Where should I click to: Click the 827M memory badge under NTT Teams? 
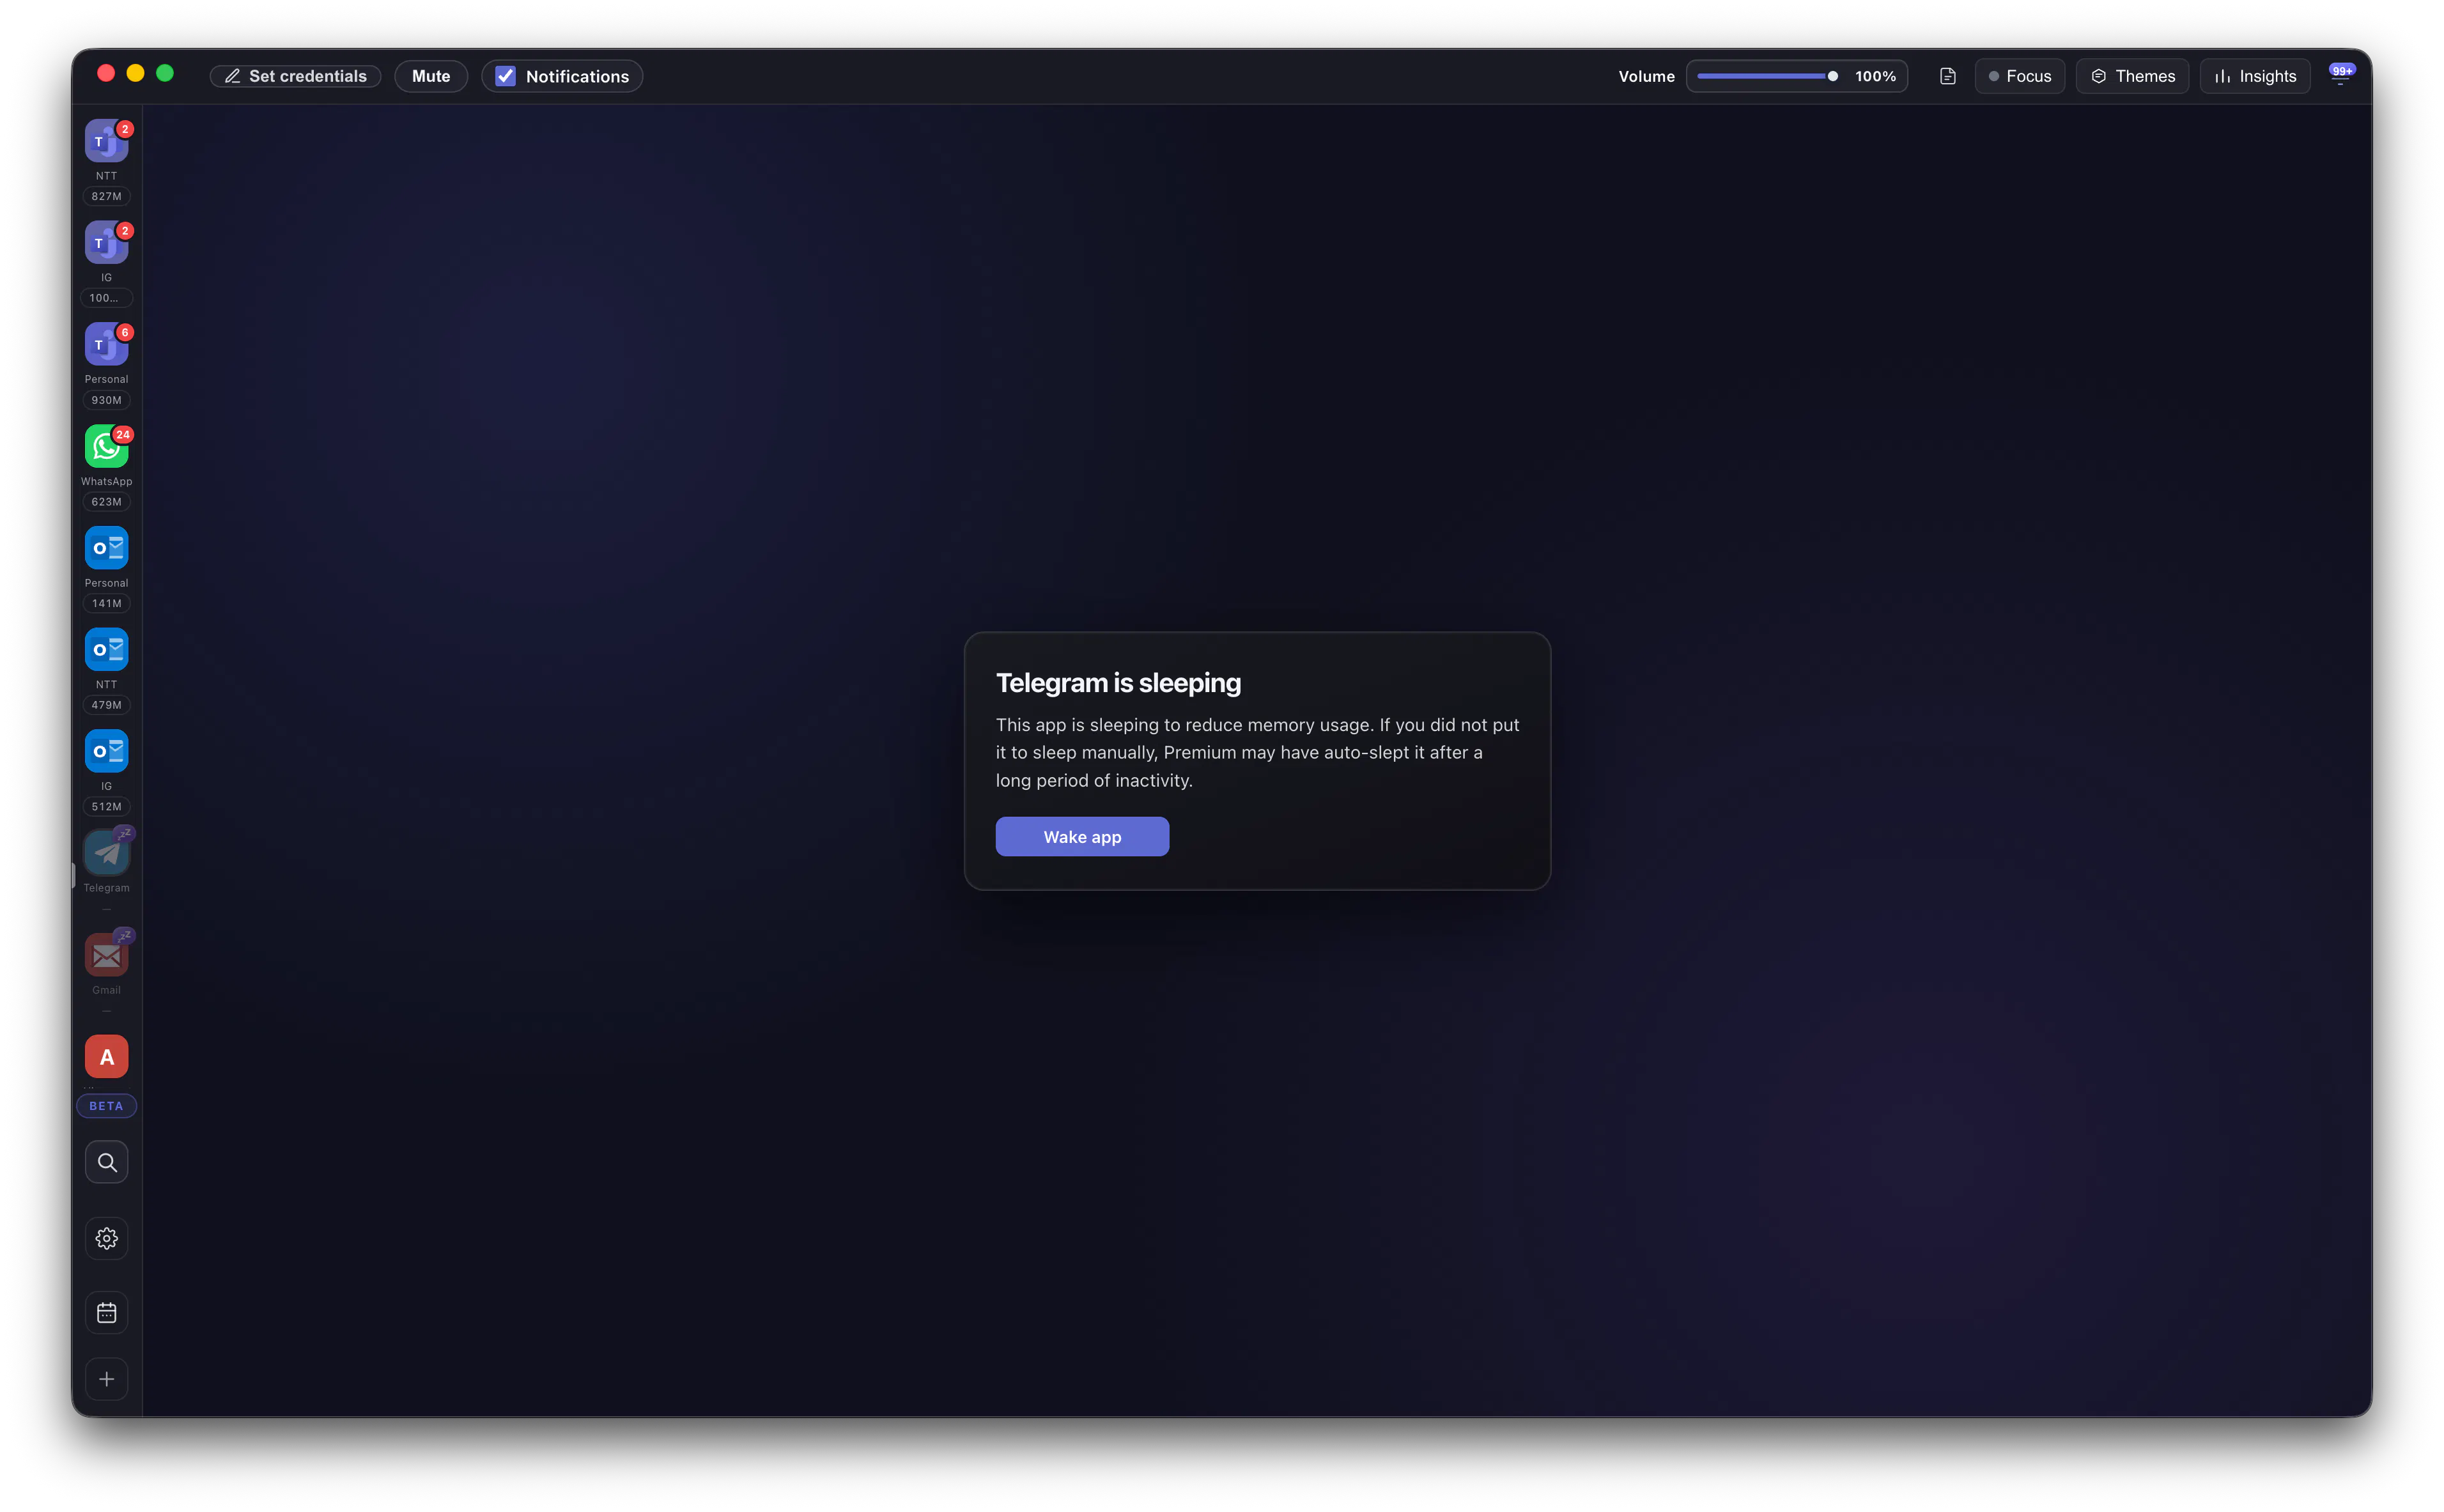pos(106,196)
